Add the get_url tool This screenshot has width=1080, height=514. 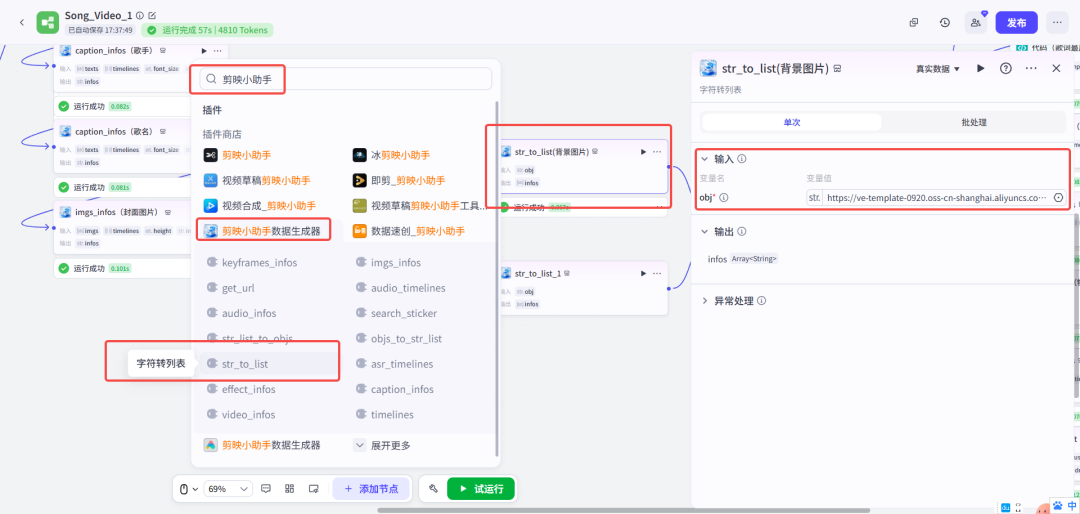tap(231, 288)
